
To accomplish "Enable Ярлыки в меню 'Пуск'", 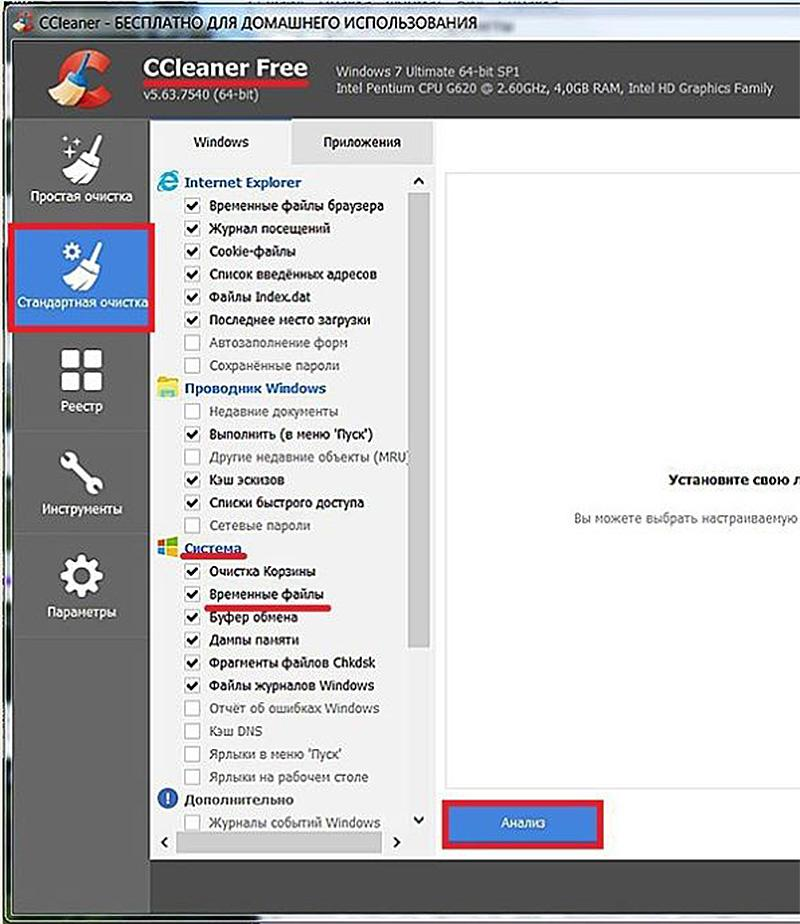I will (x=192, y=754).
